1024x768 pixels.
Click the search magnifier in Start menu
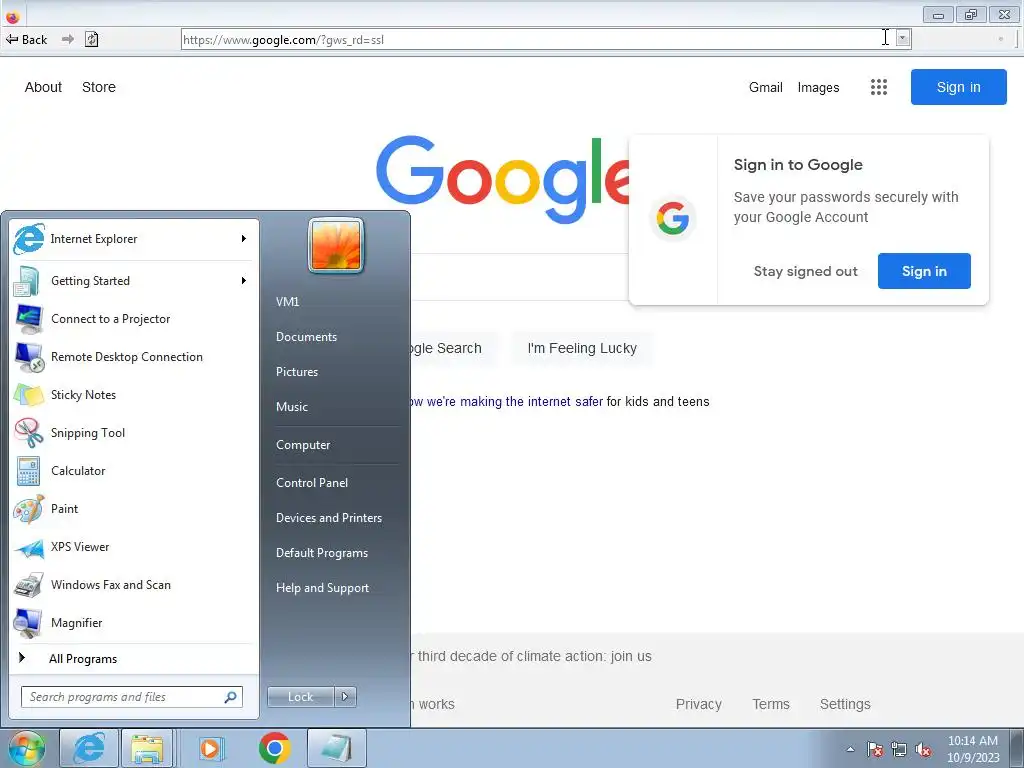pyautogui.click(x=231, y=697)
